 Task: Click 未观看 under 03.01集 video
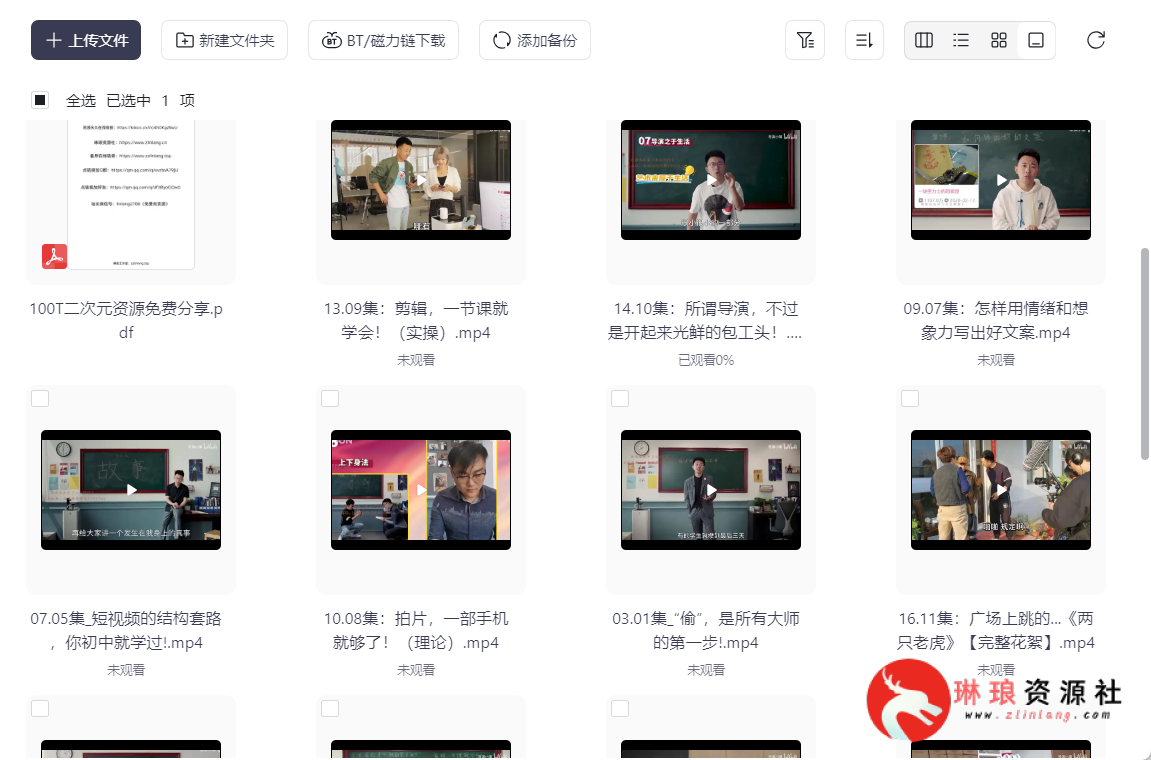coord(705,670)
